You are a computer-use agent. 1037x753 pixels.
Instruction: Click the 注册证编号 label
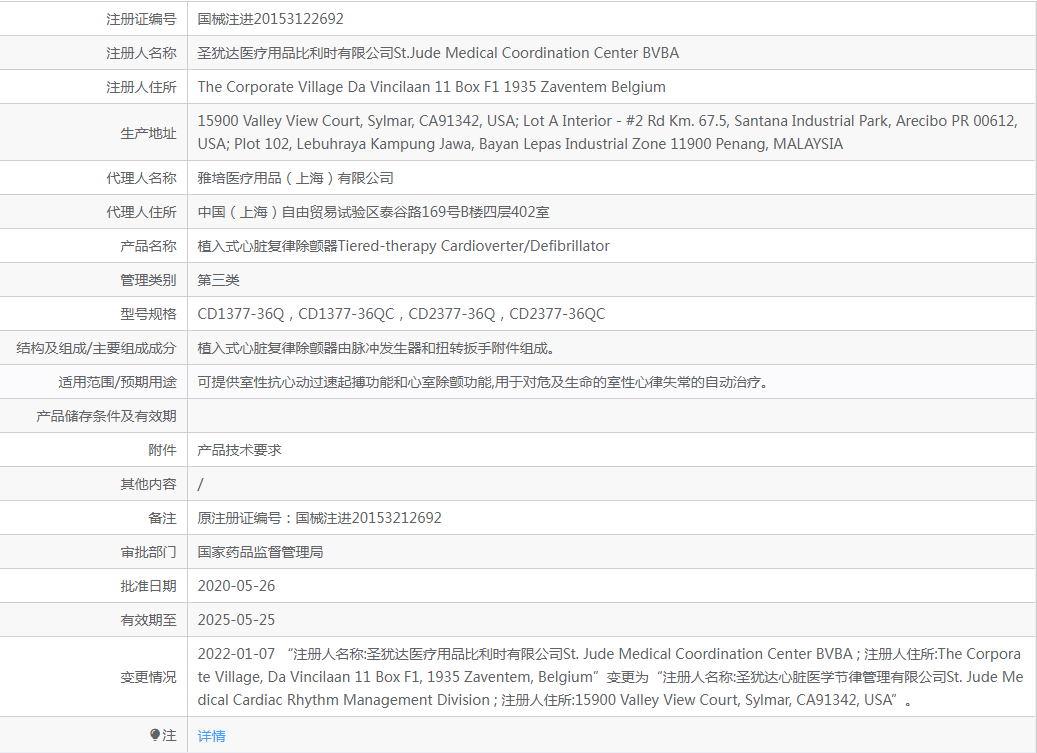[141, 19]
